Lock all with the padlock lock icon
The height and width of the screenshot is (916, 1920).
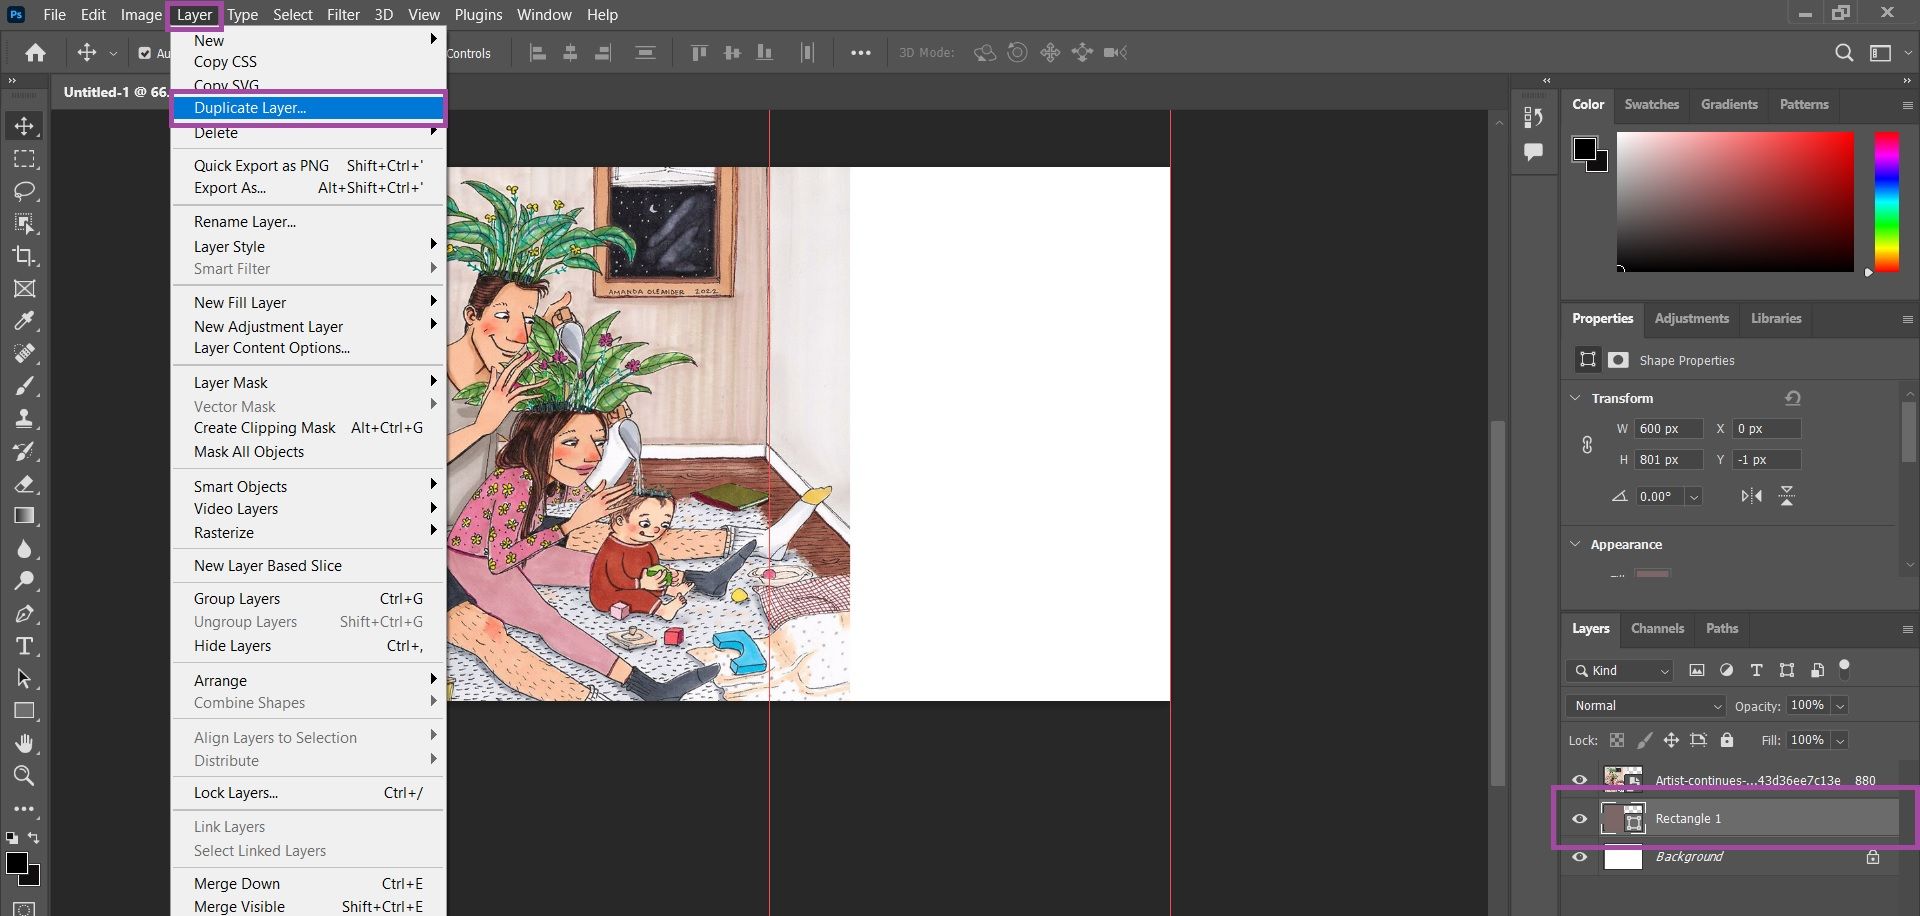coord(1727,740)
